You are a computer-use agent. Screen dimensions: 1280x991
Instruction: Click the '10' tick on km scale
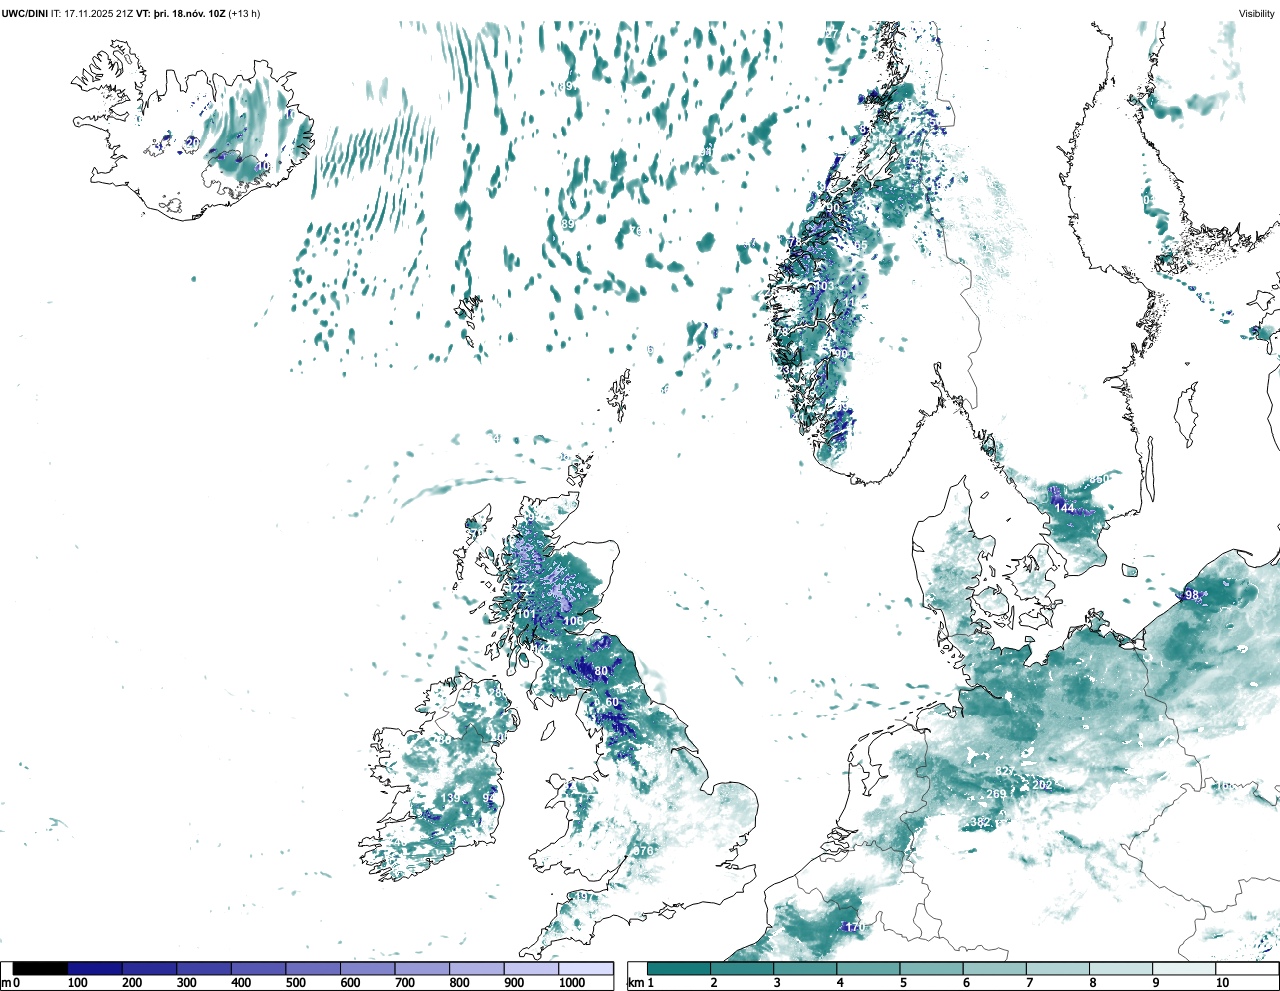pos(1222,983)
